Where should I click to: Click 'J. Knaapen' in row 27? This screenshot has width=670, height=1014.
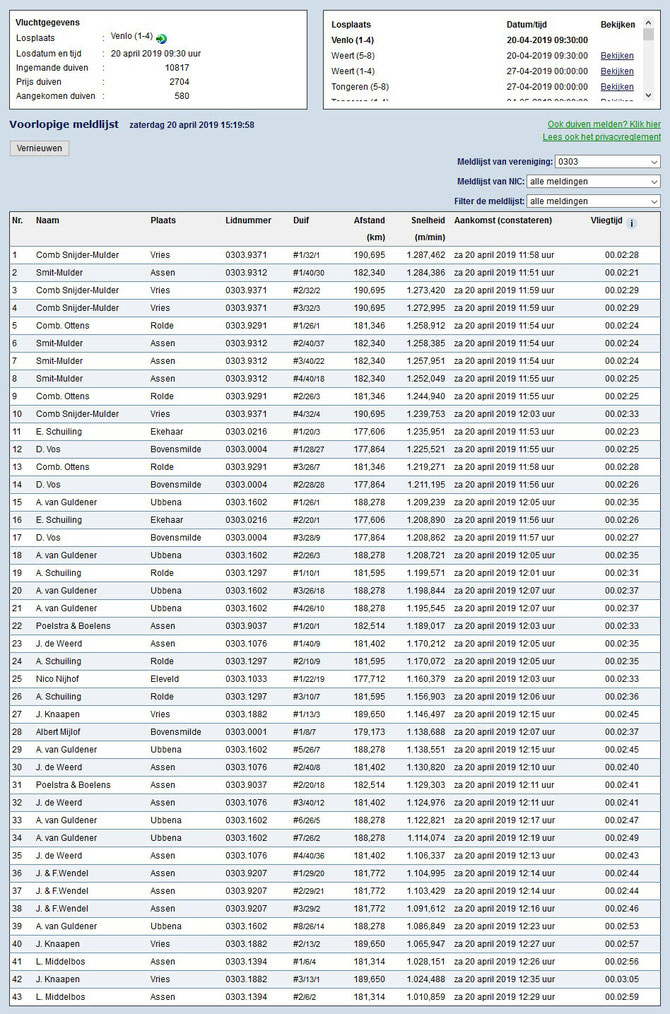point(58,715)
